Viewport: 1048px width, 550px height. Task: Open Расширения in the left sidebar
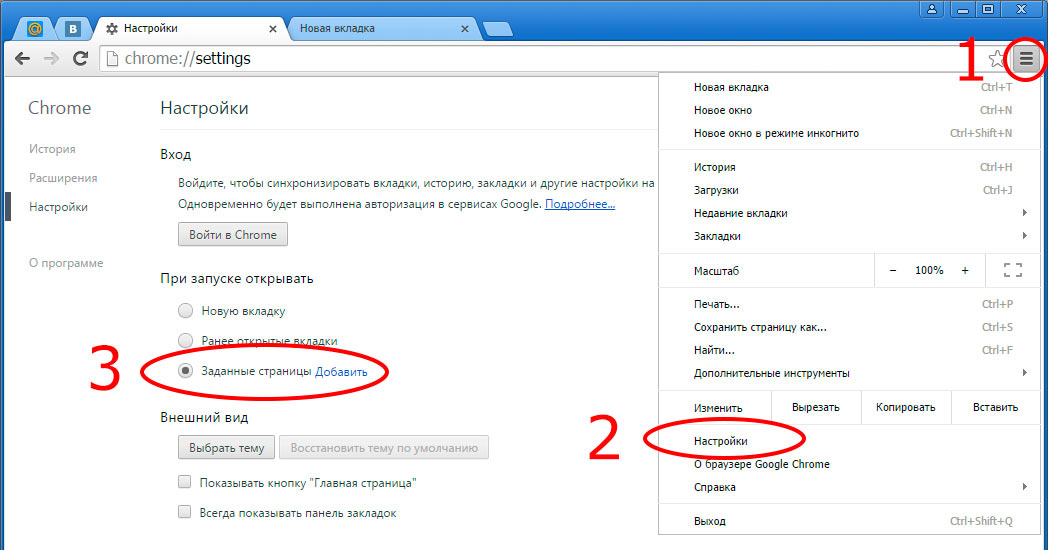point(63,178)
